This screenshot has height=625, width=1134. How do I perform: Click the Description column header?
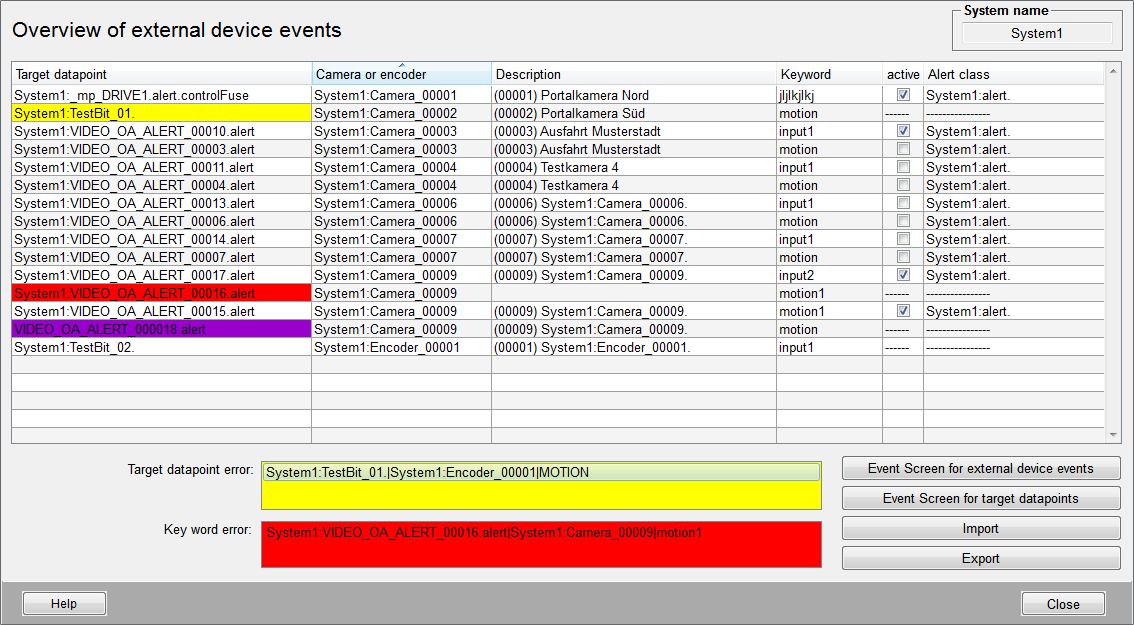(x=633, y=75)
